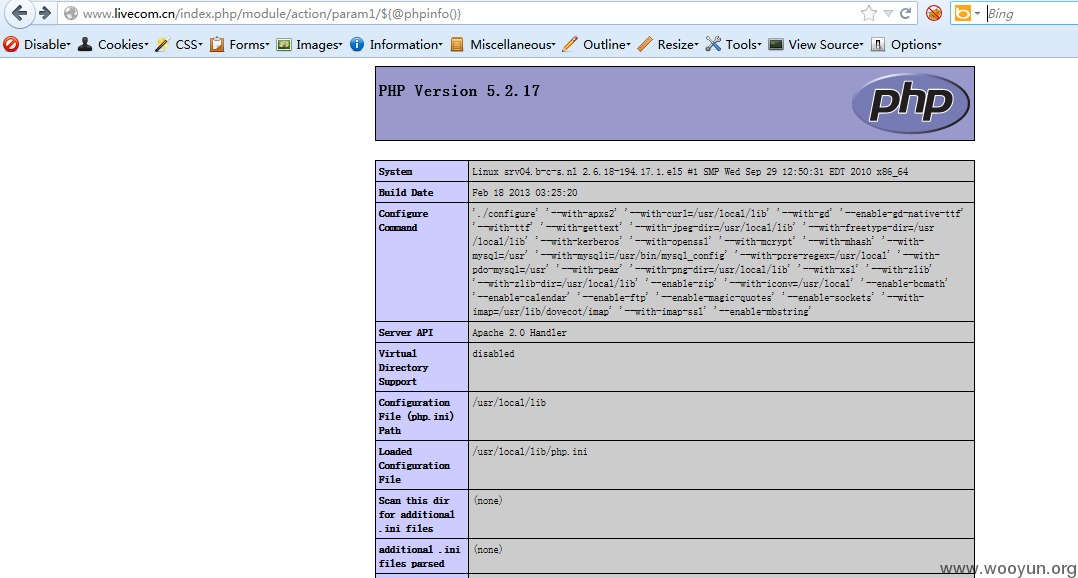
Task: Focus the Bing search field
Action: [1031, 13]
